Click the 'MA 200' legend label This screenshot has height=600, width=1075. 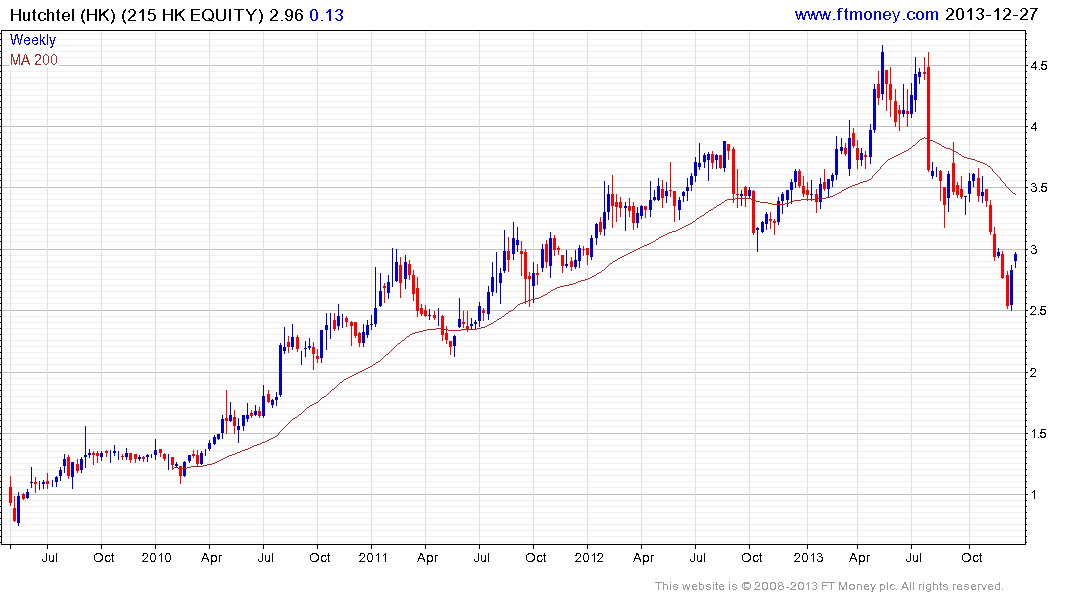[x=34, y=60]
